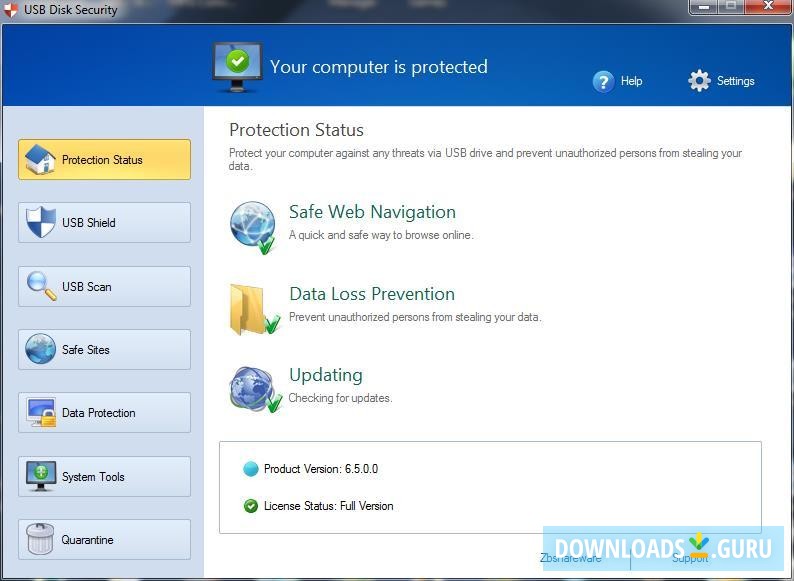
Task: Click the house icon on Protection Status
Action: (x=40, y=160)
